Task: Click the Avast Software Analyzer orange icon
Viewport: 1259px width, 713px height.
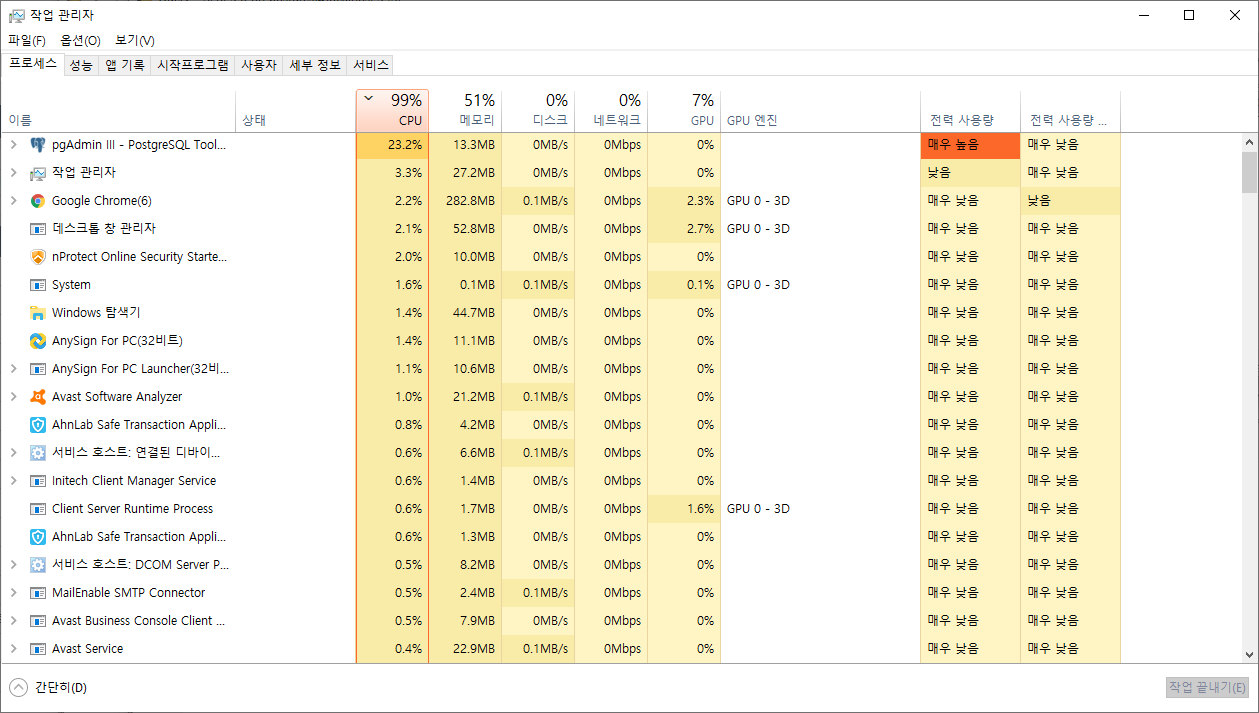Action: tap(38, 397)
